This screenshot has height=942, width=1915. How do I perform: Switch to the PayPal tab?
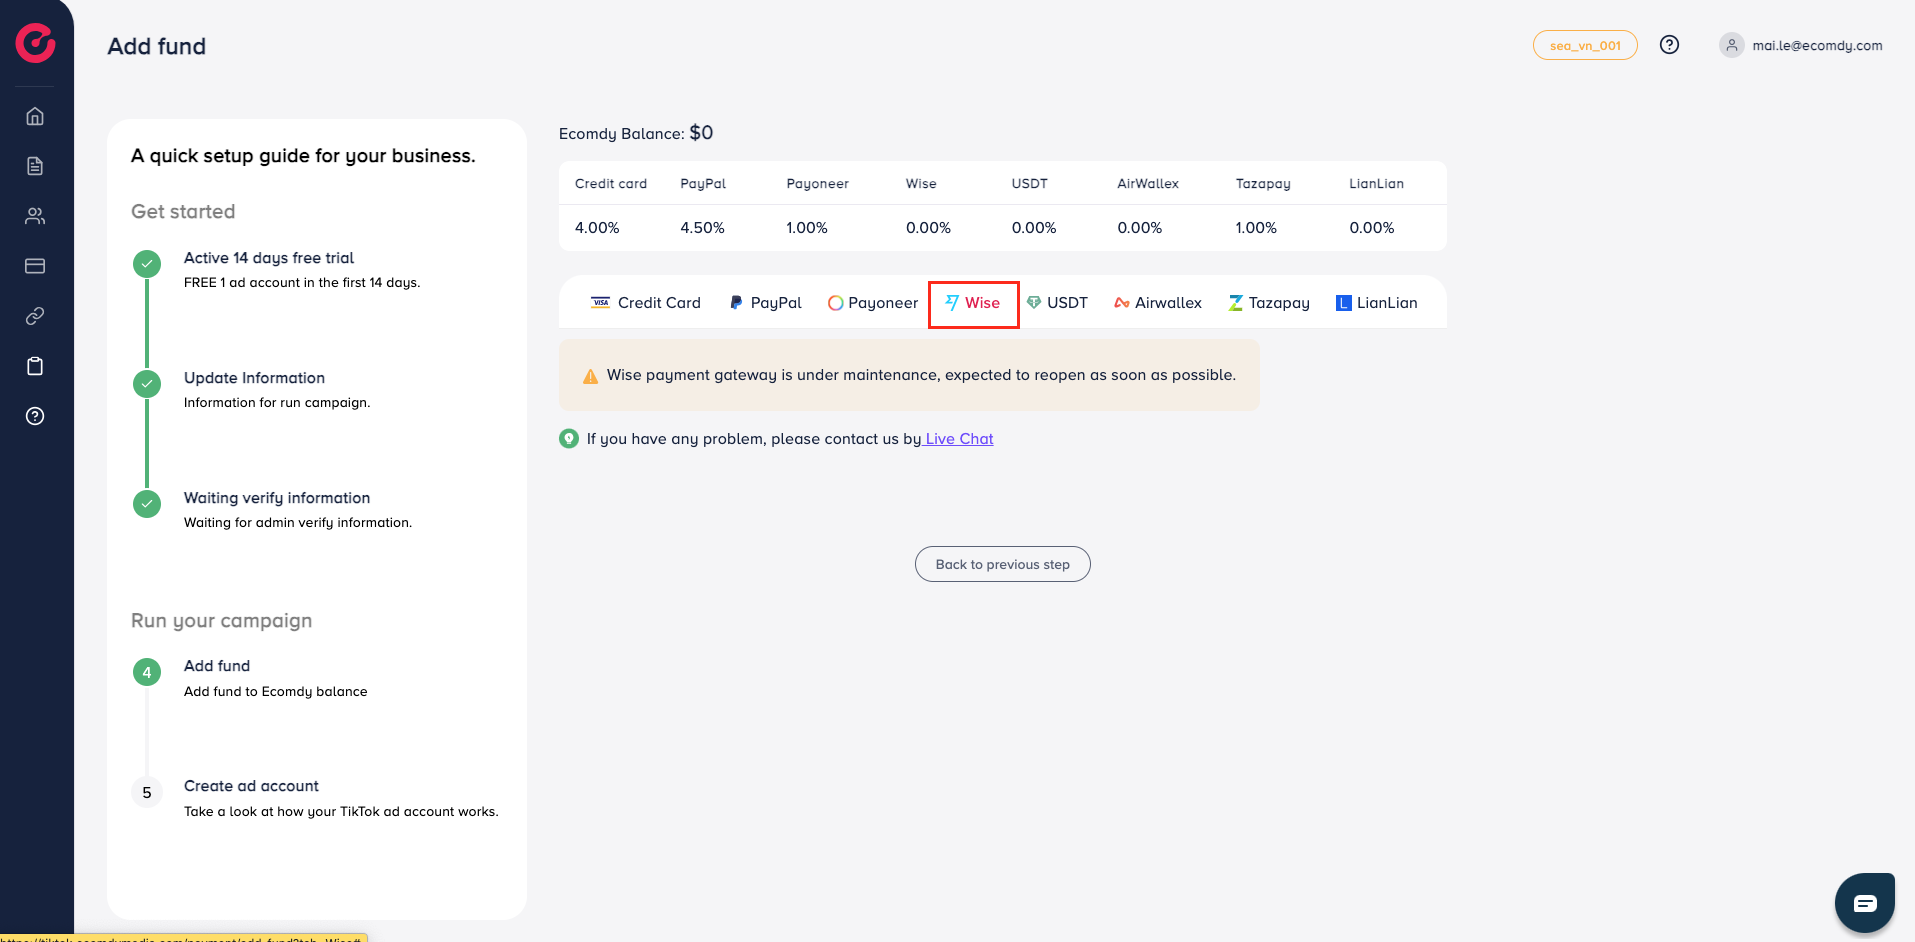tap(765, 303)
